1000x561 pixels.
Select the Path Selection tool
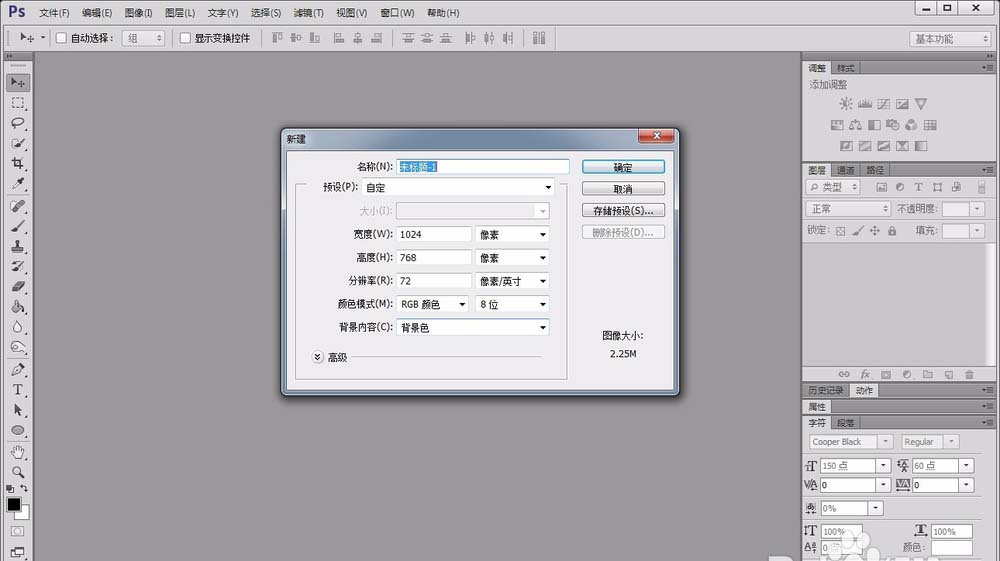pos(18,411)
